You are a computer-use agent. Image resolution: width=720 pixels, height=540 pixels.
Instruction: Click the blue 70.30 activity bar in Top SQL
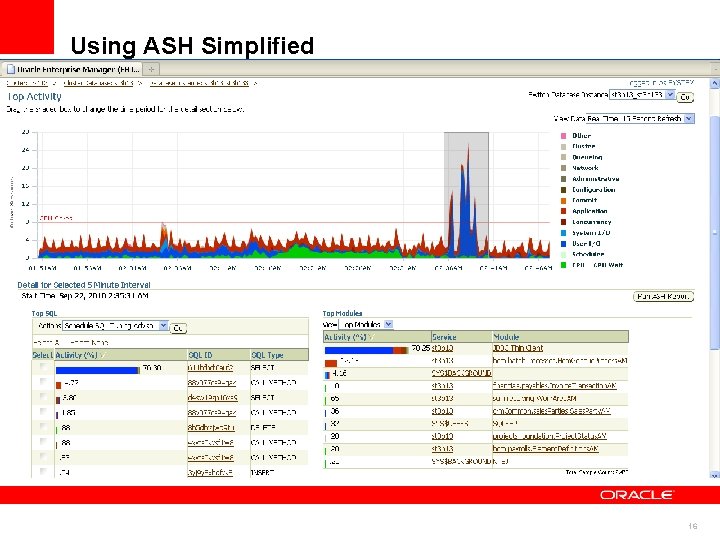(98, 370)
